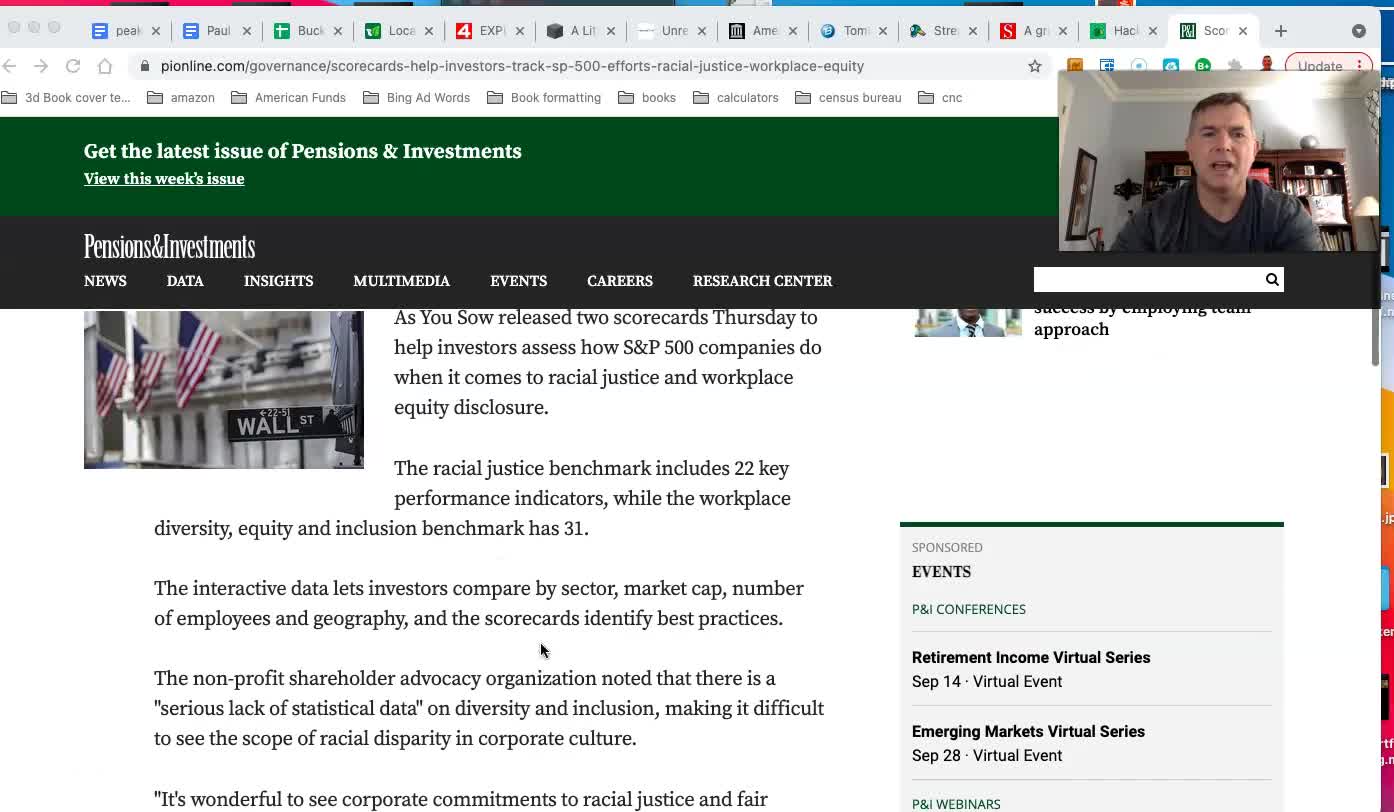The height and width of the screenshot is (812, 1394).
Task: Open Retirement Income Virtual Series event
Action: (1030, 658)
